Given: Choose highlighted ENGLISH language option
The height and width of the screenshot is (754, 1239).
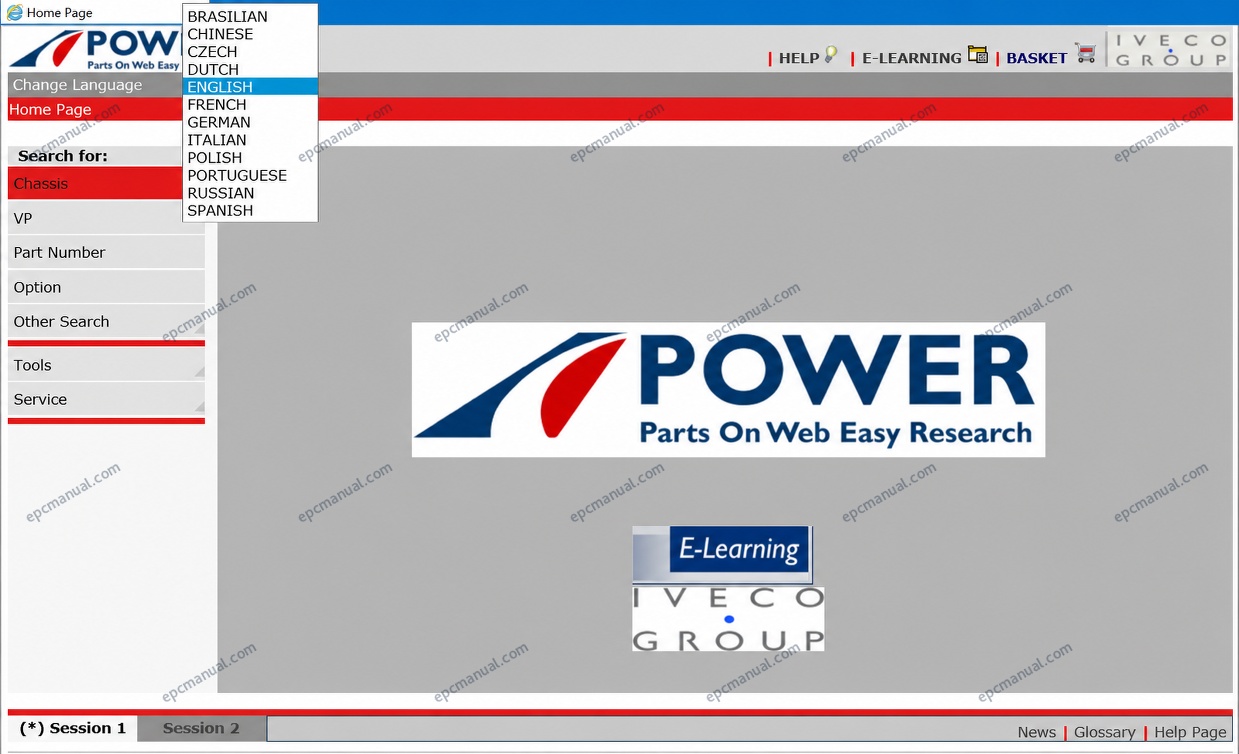Looking at the screenshot, I should point(250,87).
